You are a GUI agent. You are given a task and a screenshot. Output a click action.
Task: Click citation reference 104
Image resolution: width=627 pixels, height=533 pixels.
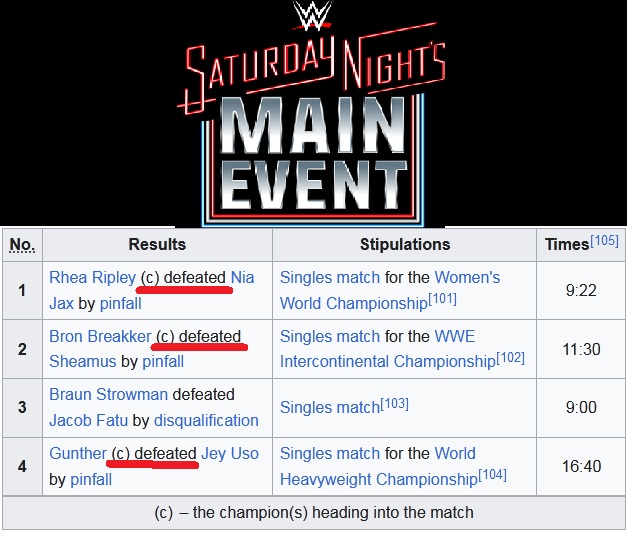(x=493, y=474)
